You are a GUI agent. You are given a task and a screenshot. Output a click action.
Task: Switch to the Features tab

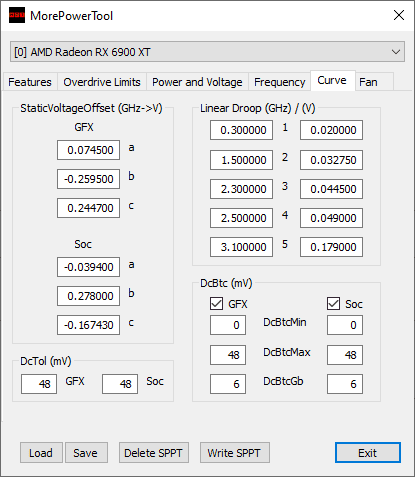click(30, 82)
